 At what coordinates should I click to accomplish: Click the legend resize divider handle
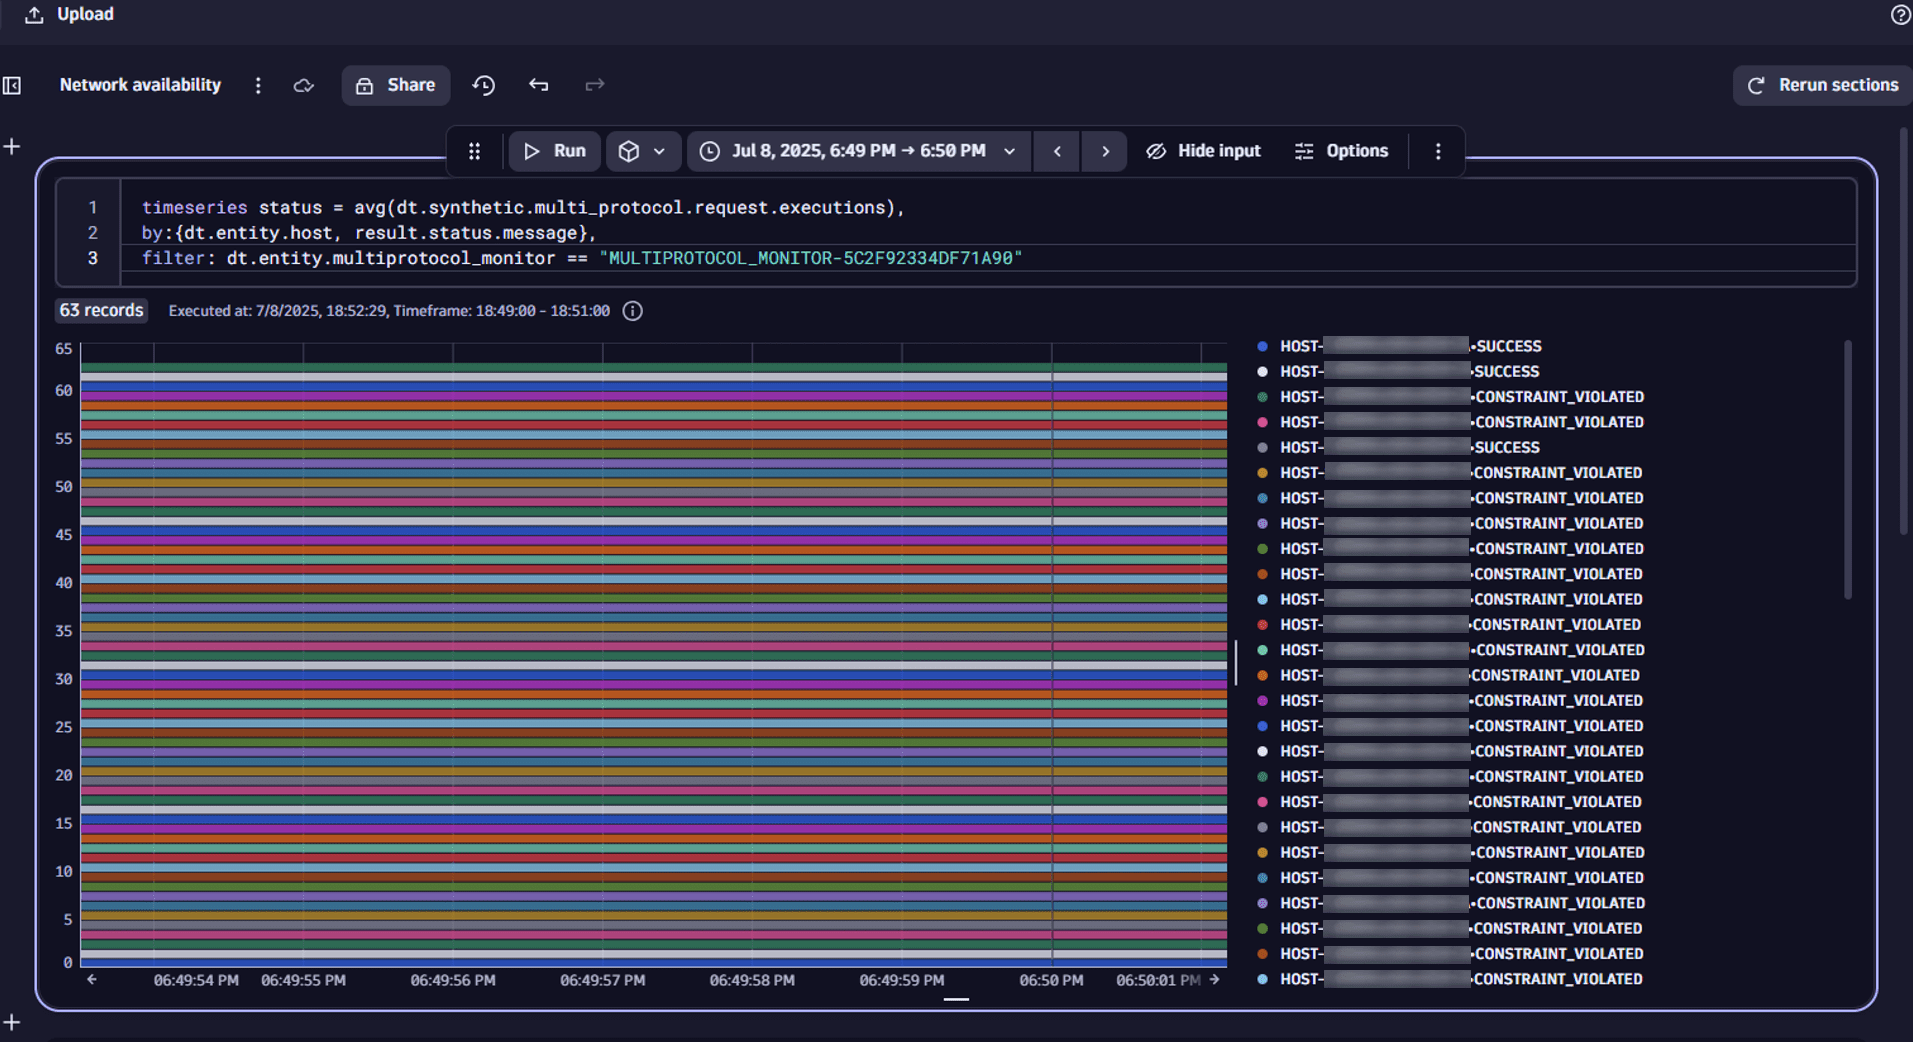pos(1237,664)
